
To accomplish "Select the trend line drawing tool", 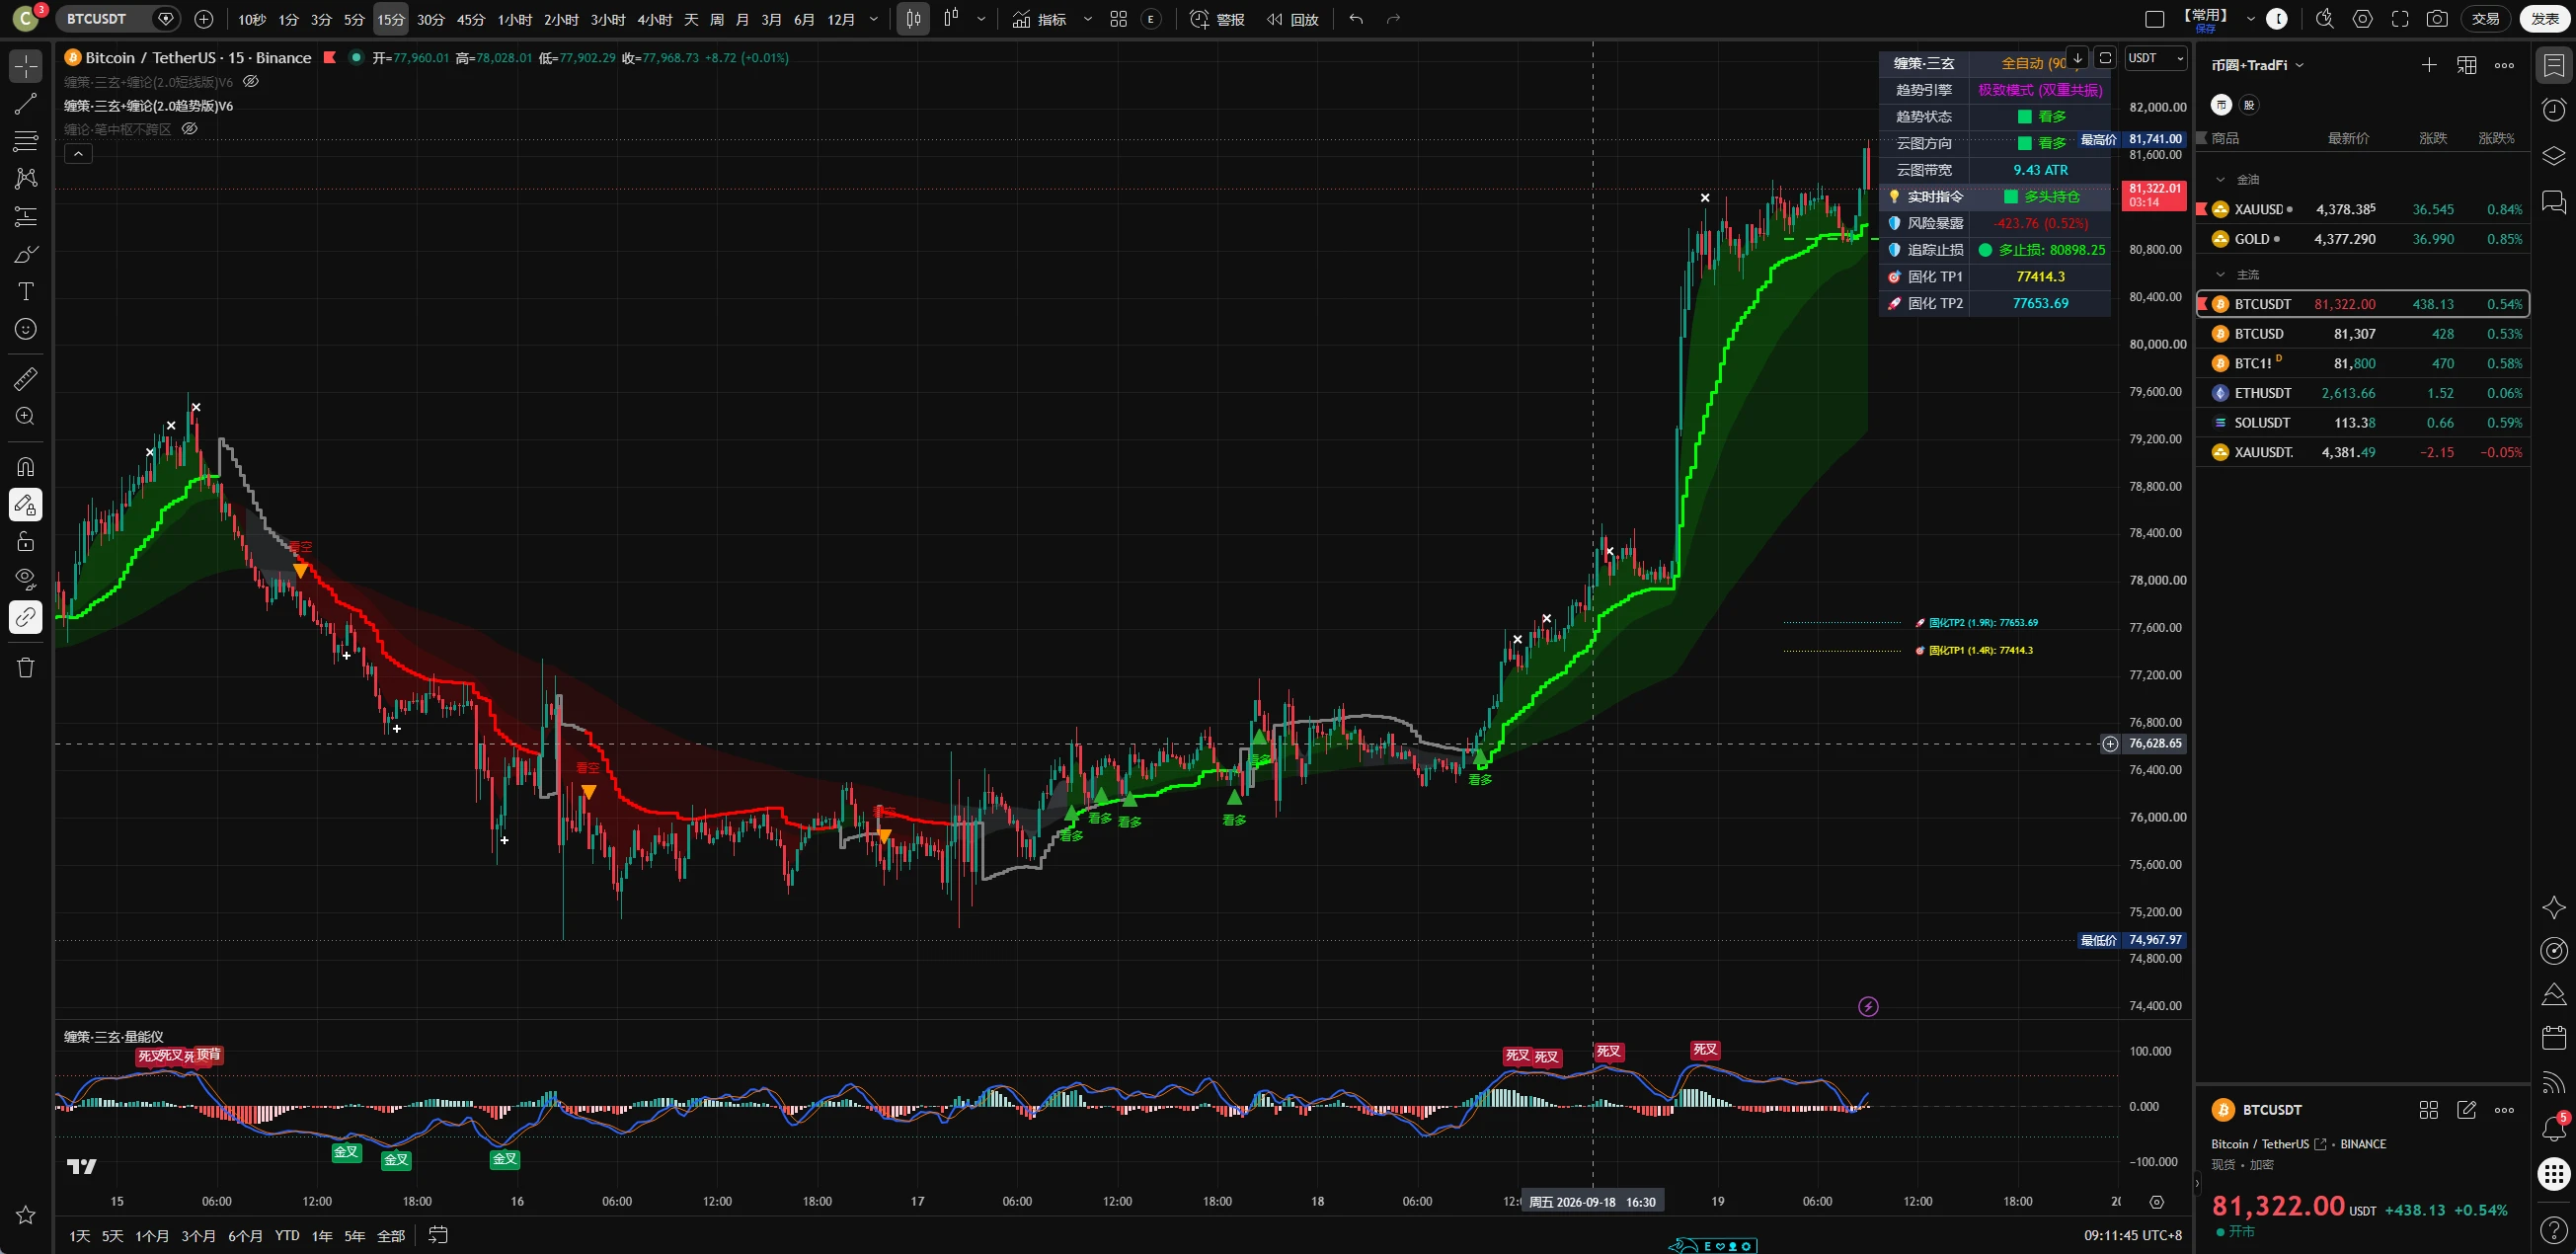I will coord(26,103).
